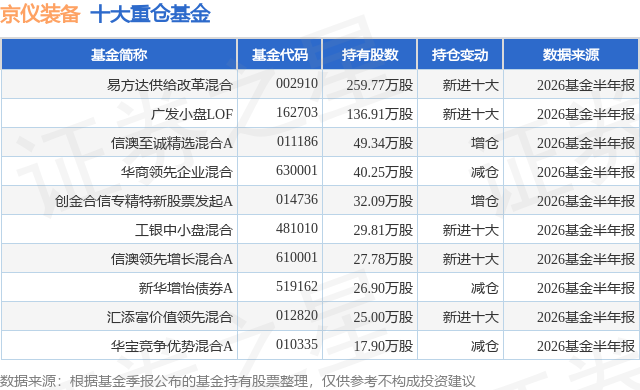The width and height of the screenshot is (640, 390).
Task: Click the 京仪装备 title text
Action: (40, 14)
